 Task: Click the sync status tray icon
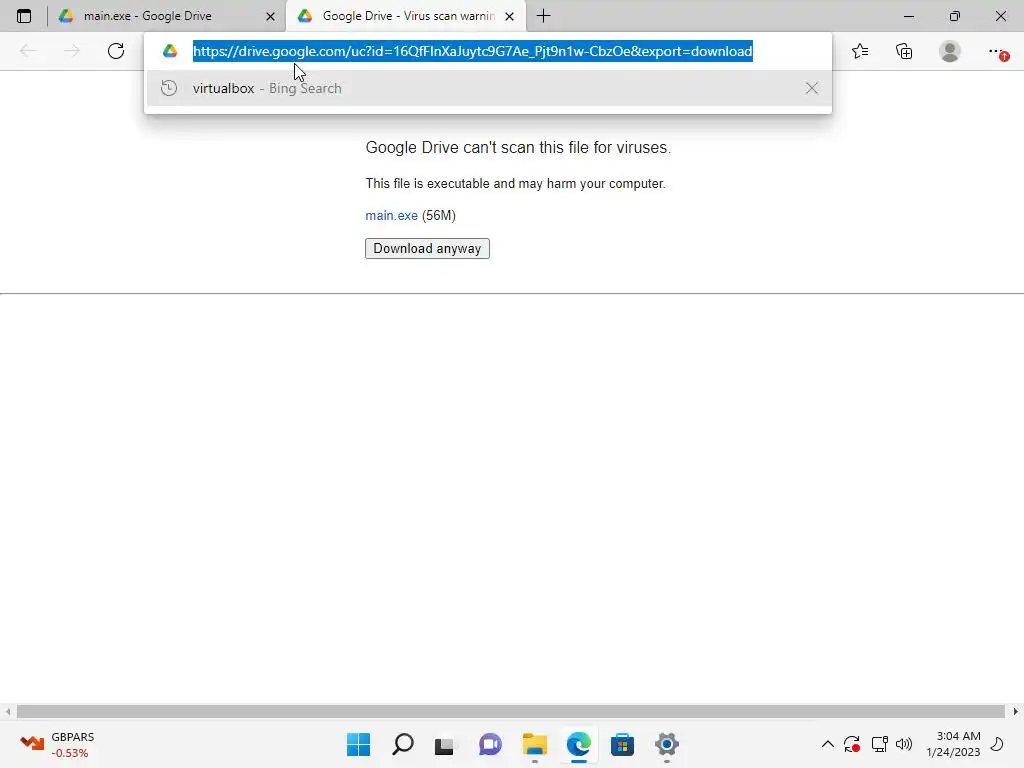pos(852,744)
